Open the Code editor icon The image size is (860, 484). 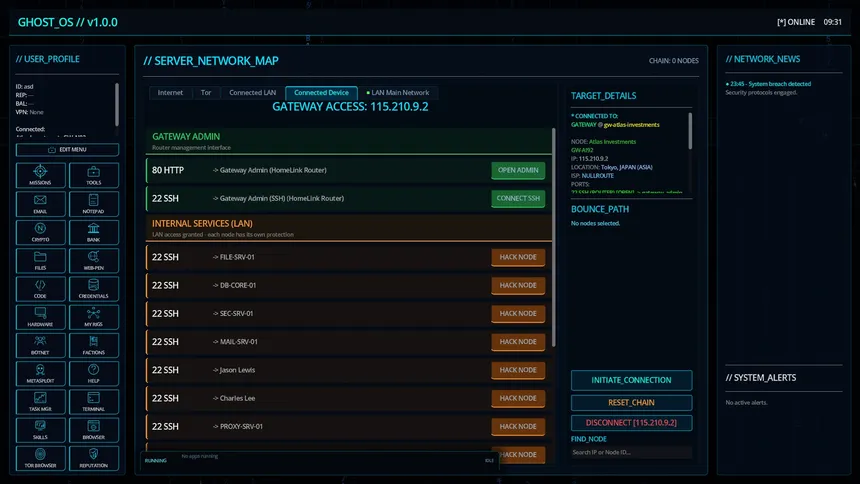pyautogui.click(x=40, y=289)
